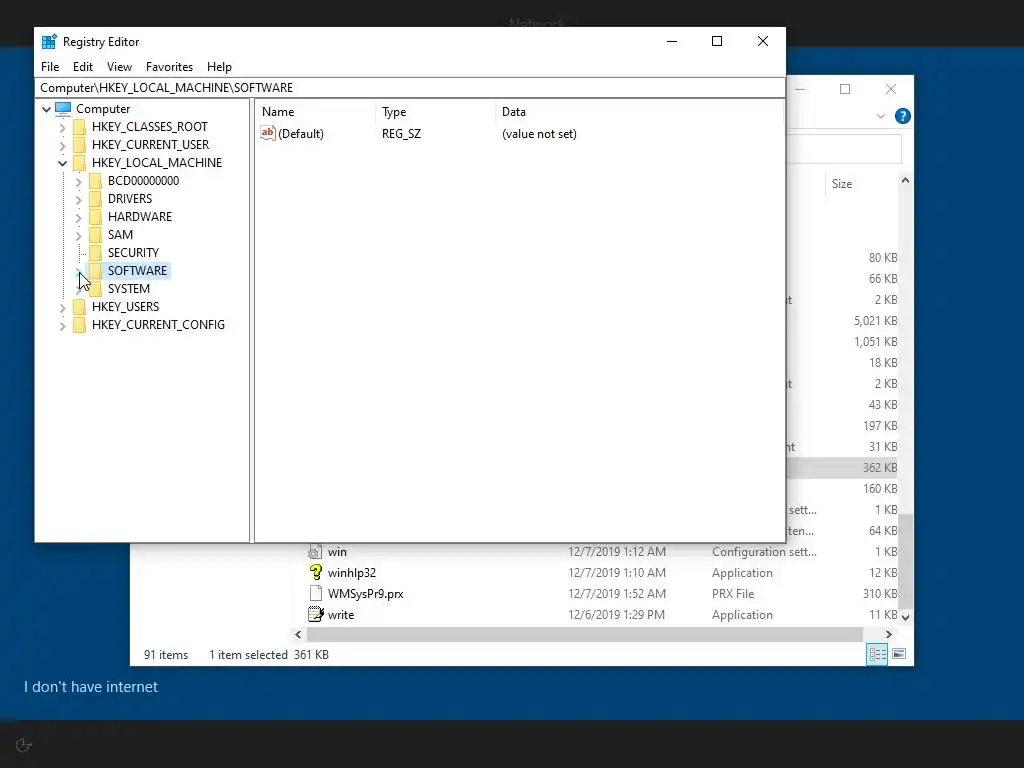
Task: Switch Explorer to large icons view
Action: click(899, 654)
